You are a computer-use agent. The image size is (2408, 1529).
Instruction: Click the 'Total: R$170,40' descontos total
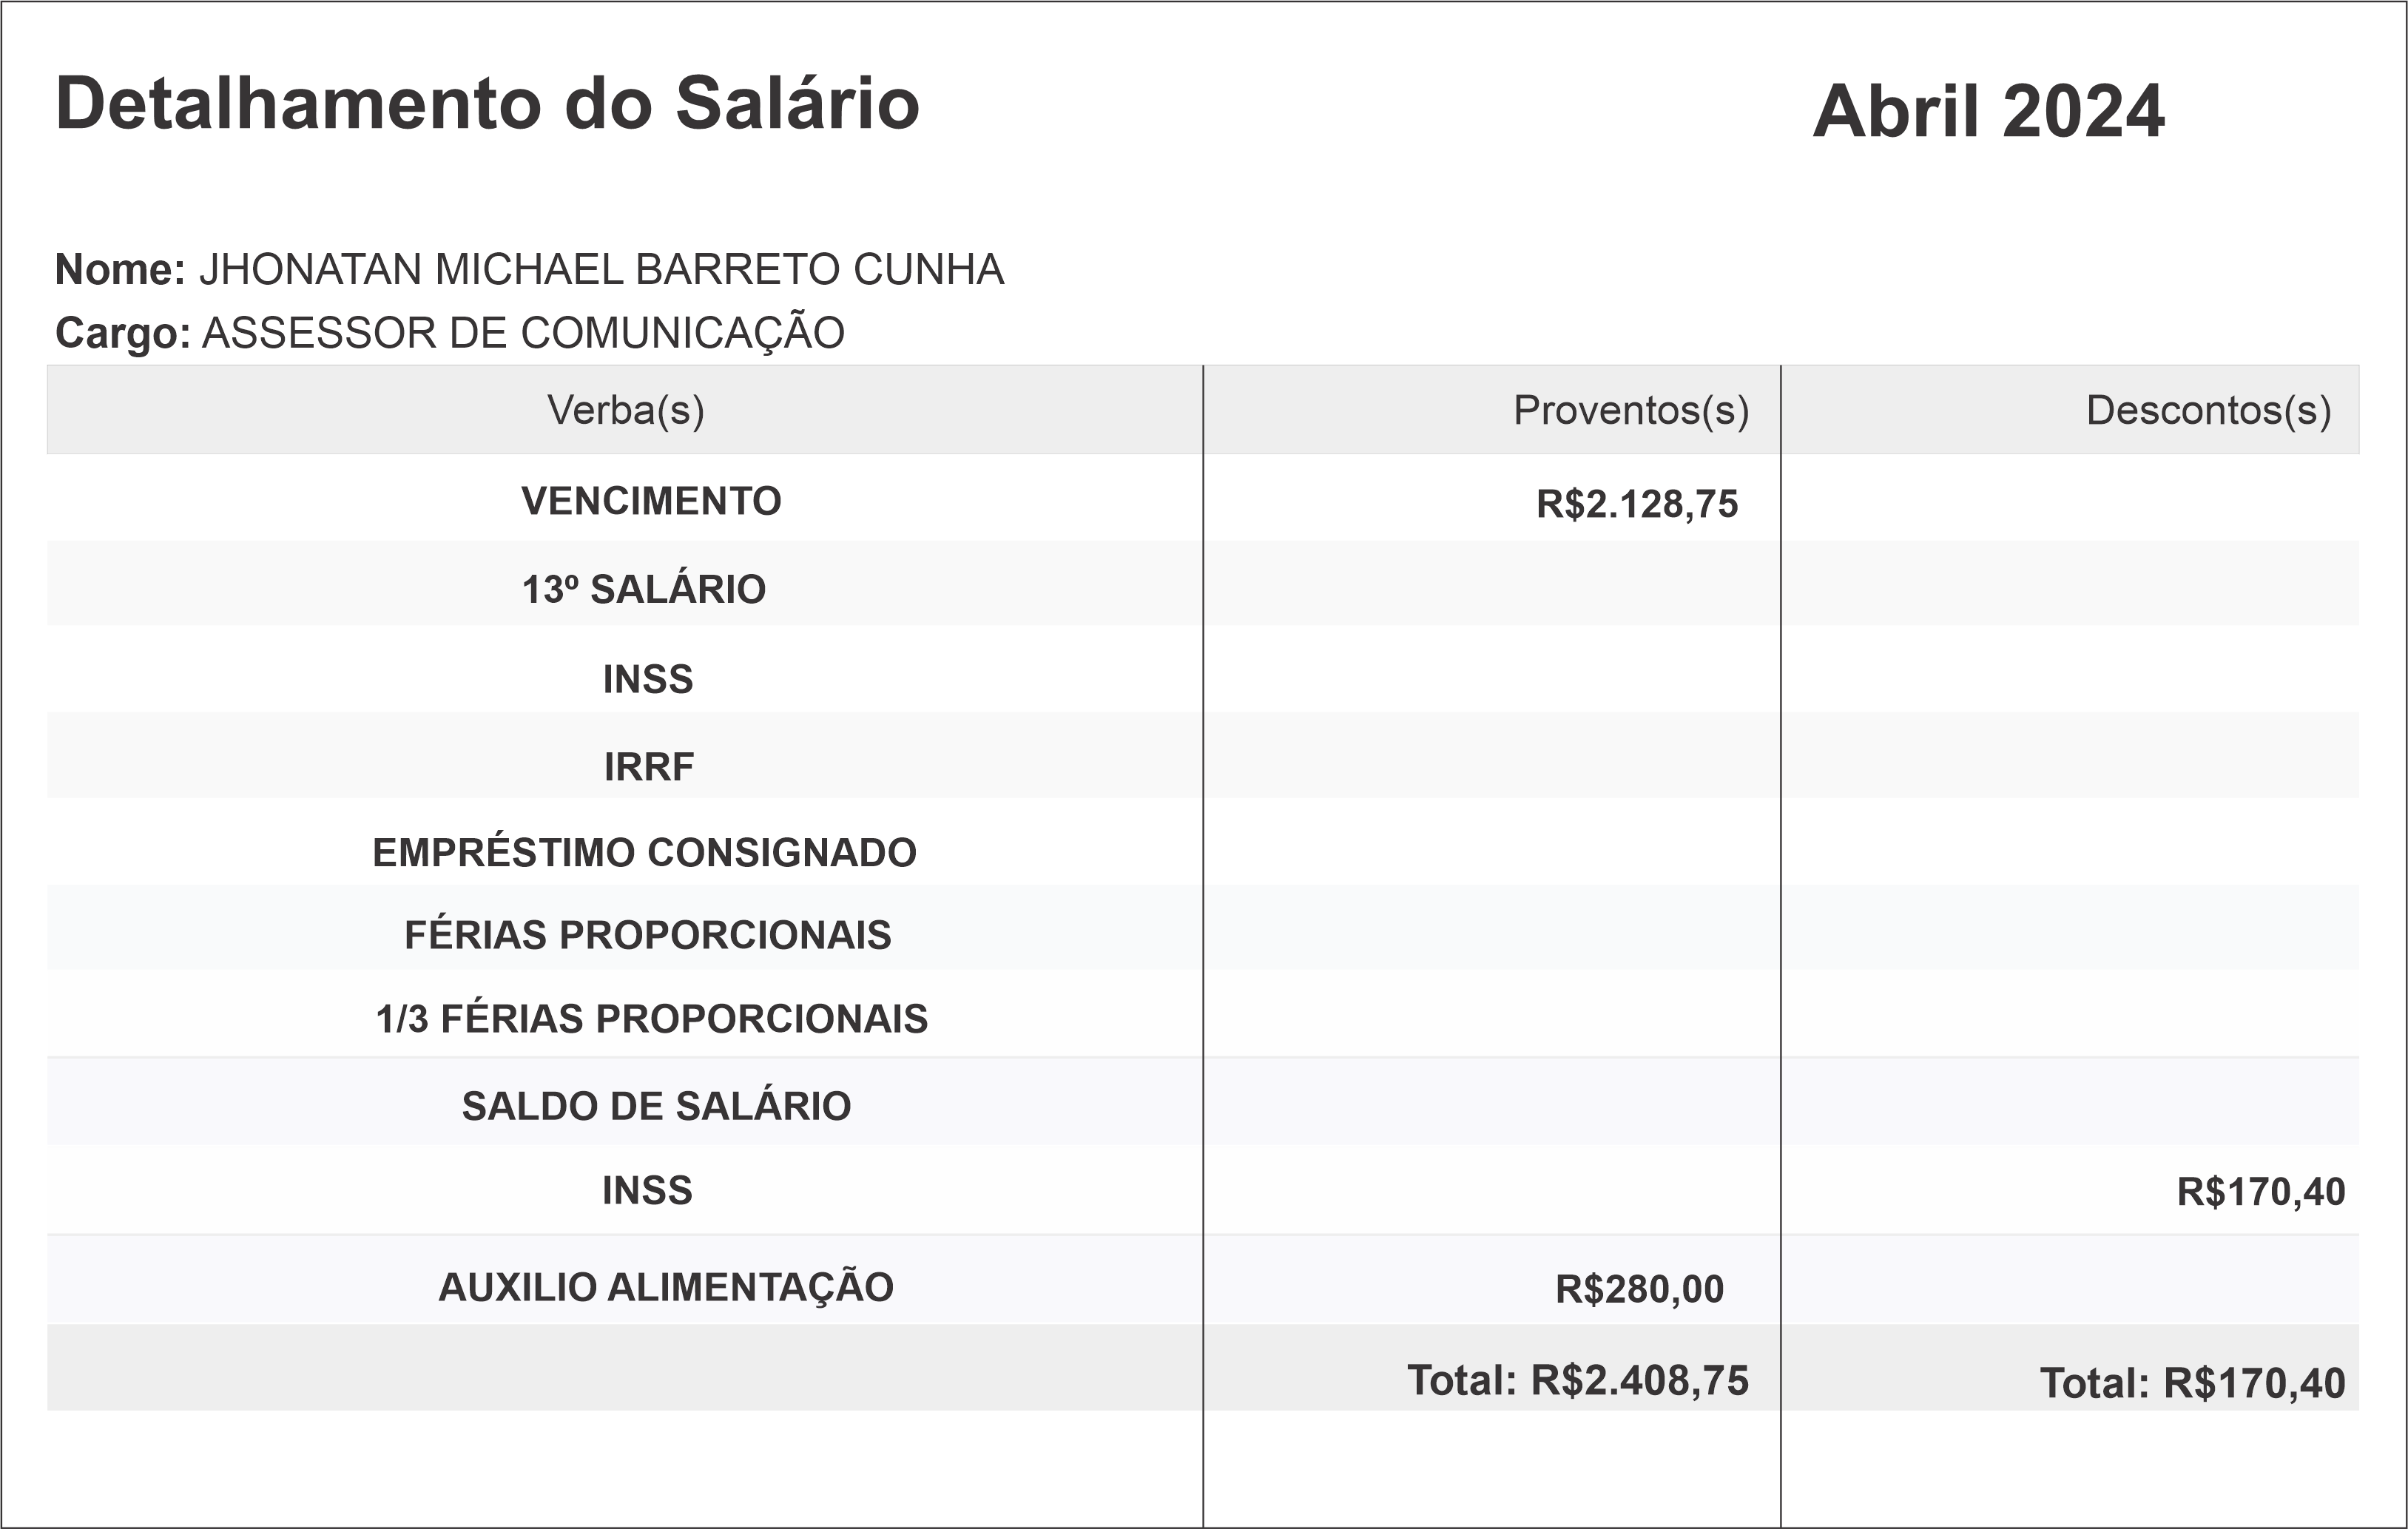pos(2192,1383)
